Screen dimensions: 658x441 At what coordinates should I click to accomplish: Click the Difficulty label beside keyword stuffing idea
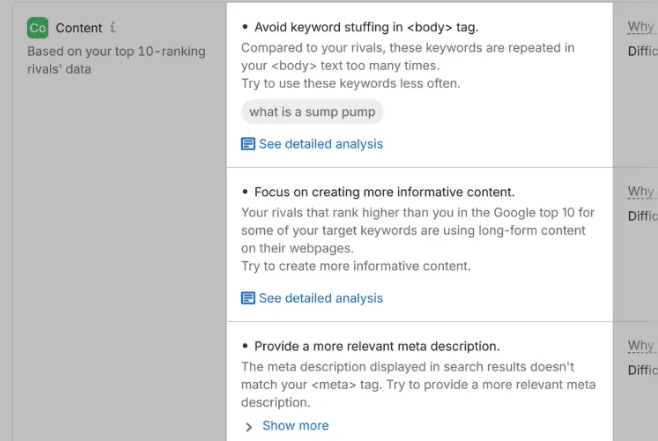643,51
